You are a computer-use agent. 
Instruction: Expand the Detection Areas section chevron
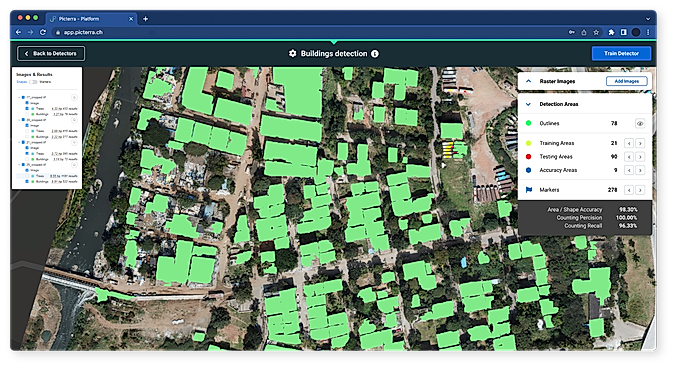(x=529, y=104)
